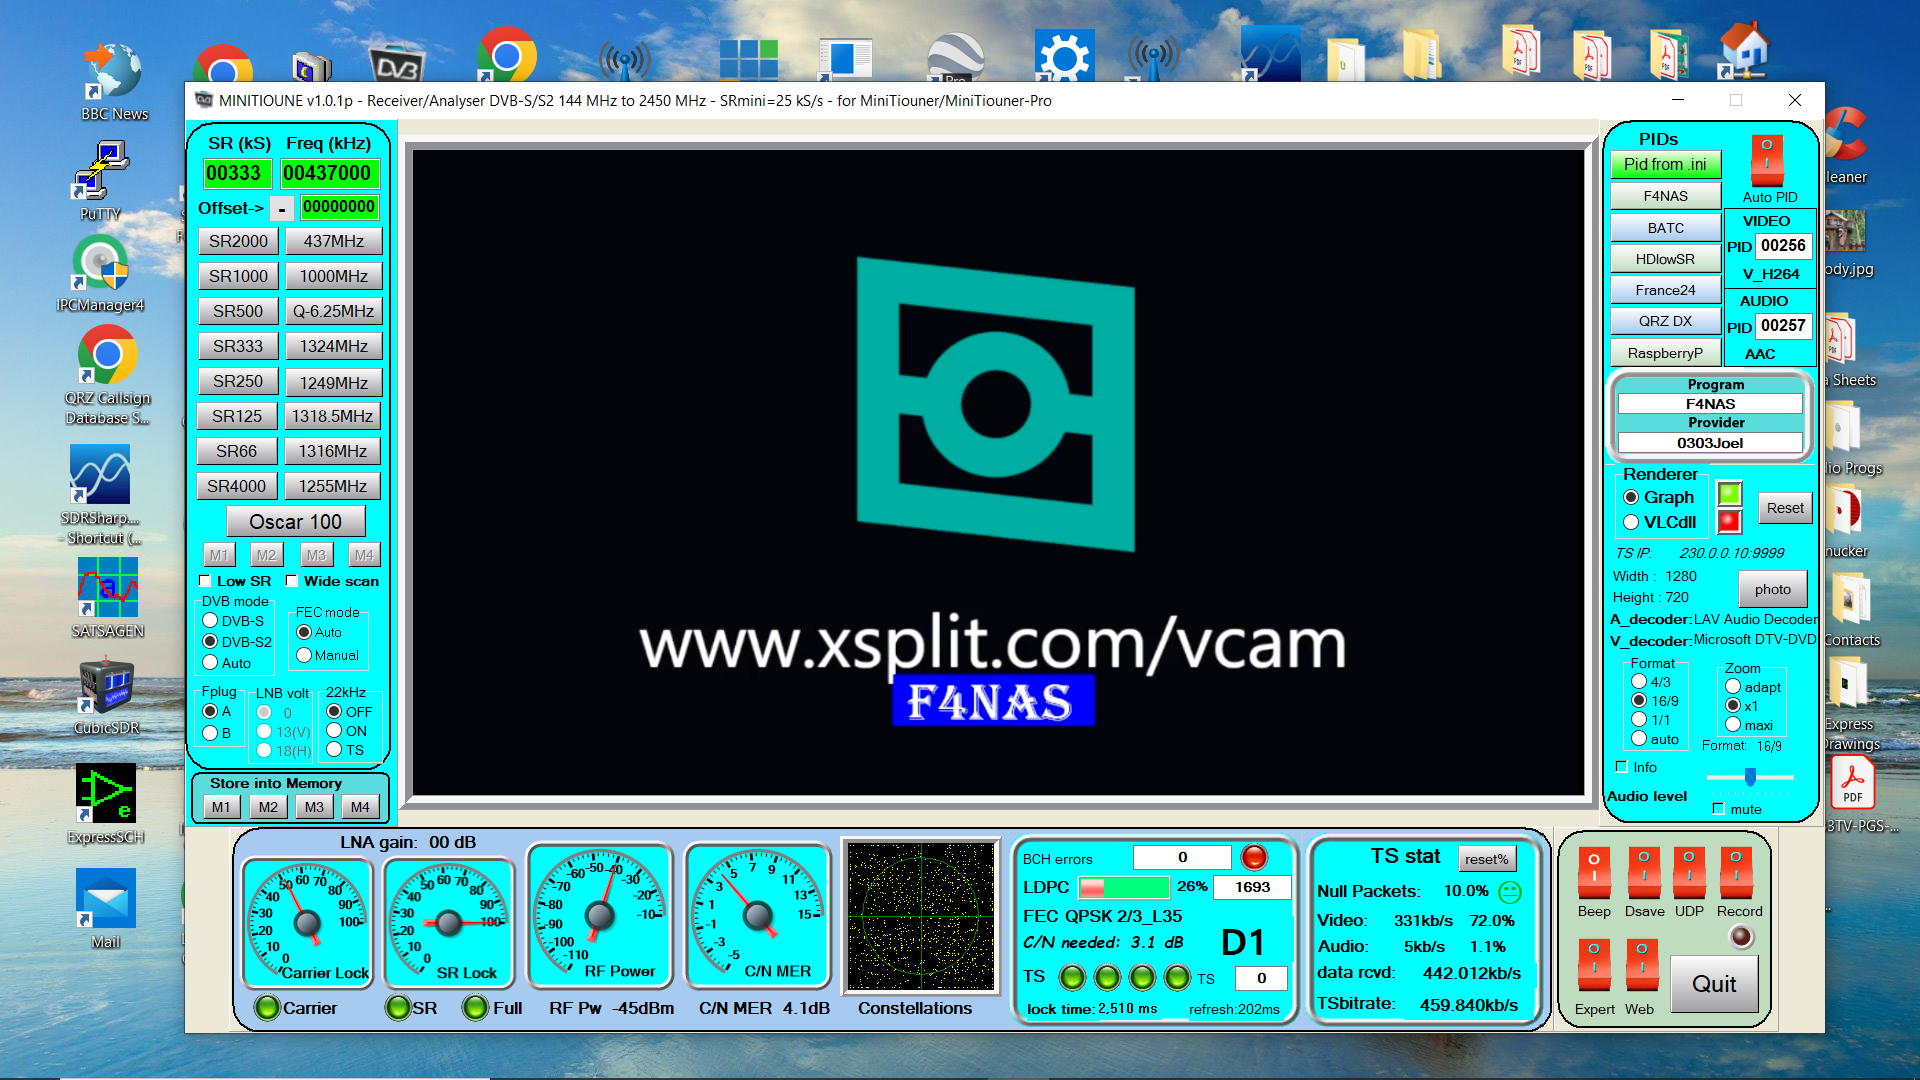Flip the Dsave red switch
Viewport: 1920px width, 1080px height.
[x=1643, y=872]
